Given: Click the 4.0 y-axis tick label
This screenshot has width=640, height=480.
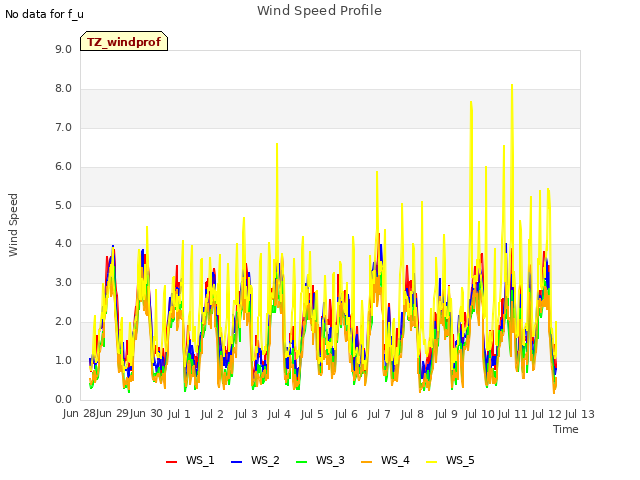Looking at the screenshot, I should (63, 244).
